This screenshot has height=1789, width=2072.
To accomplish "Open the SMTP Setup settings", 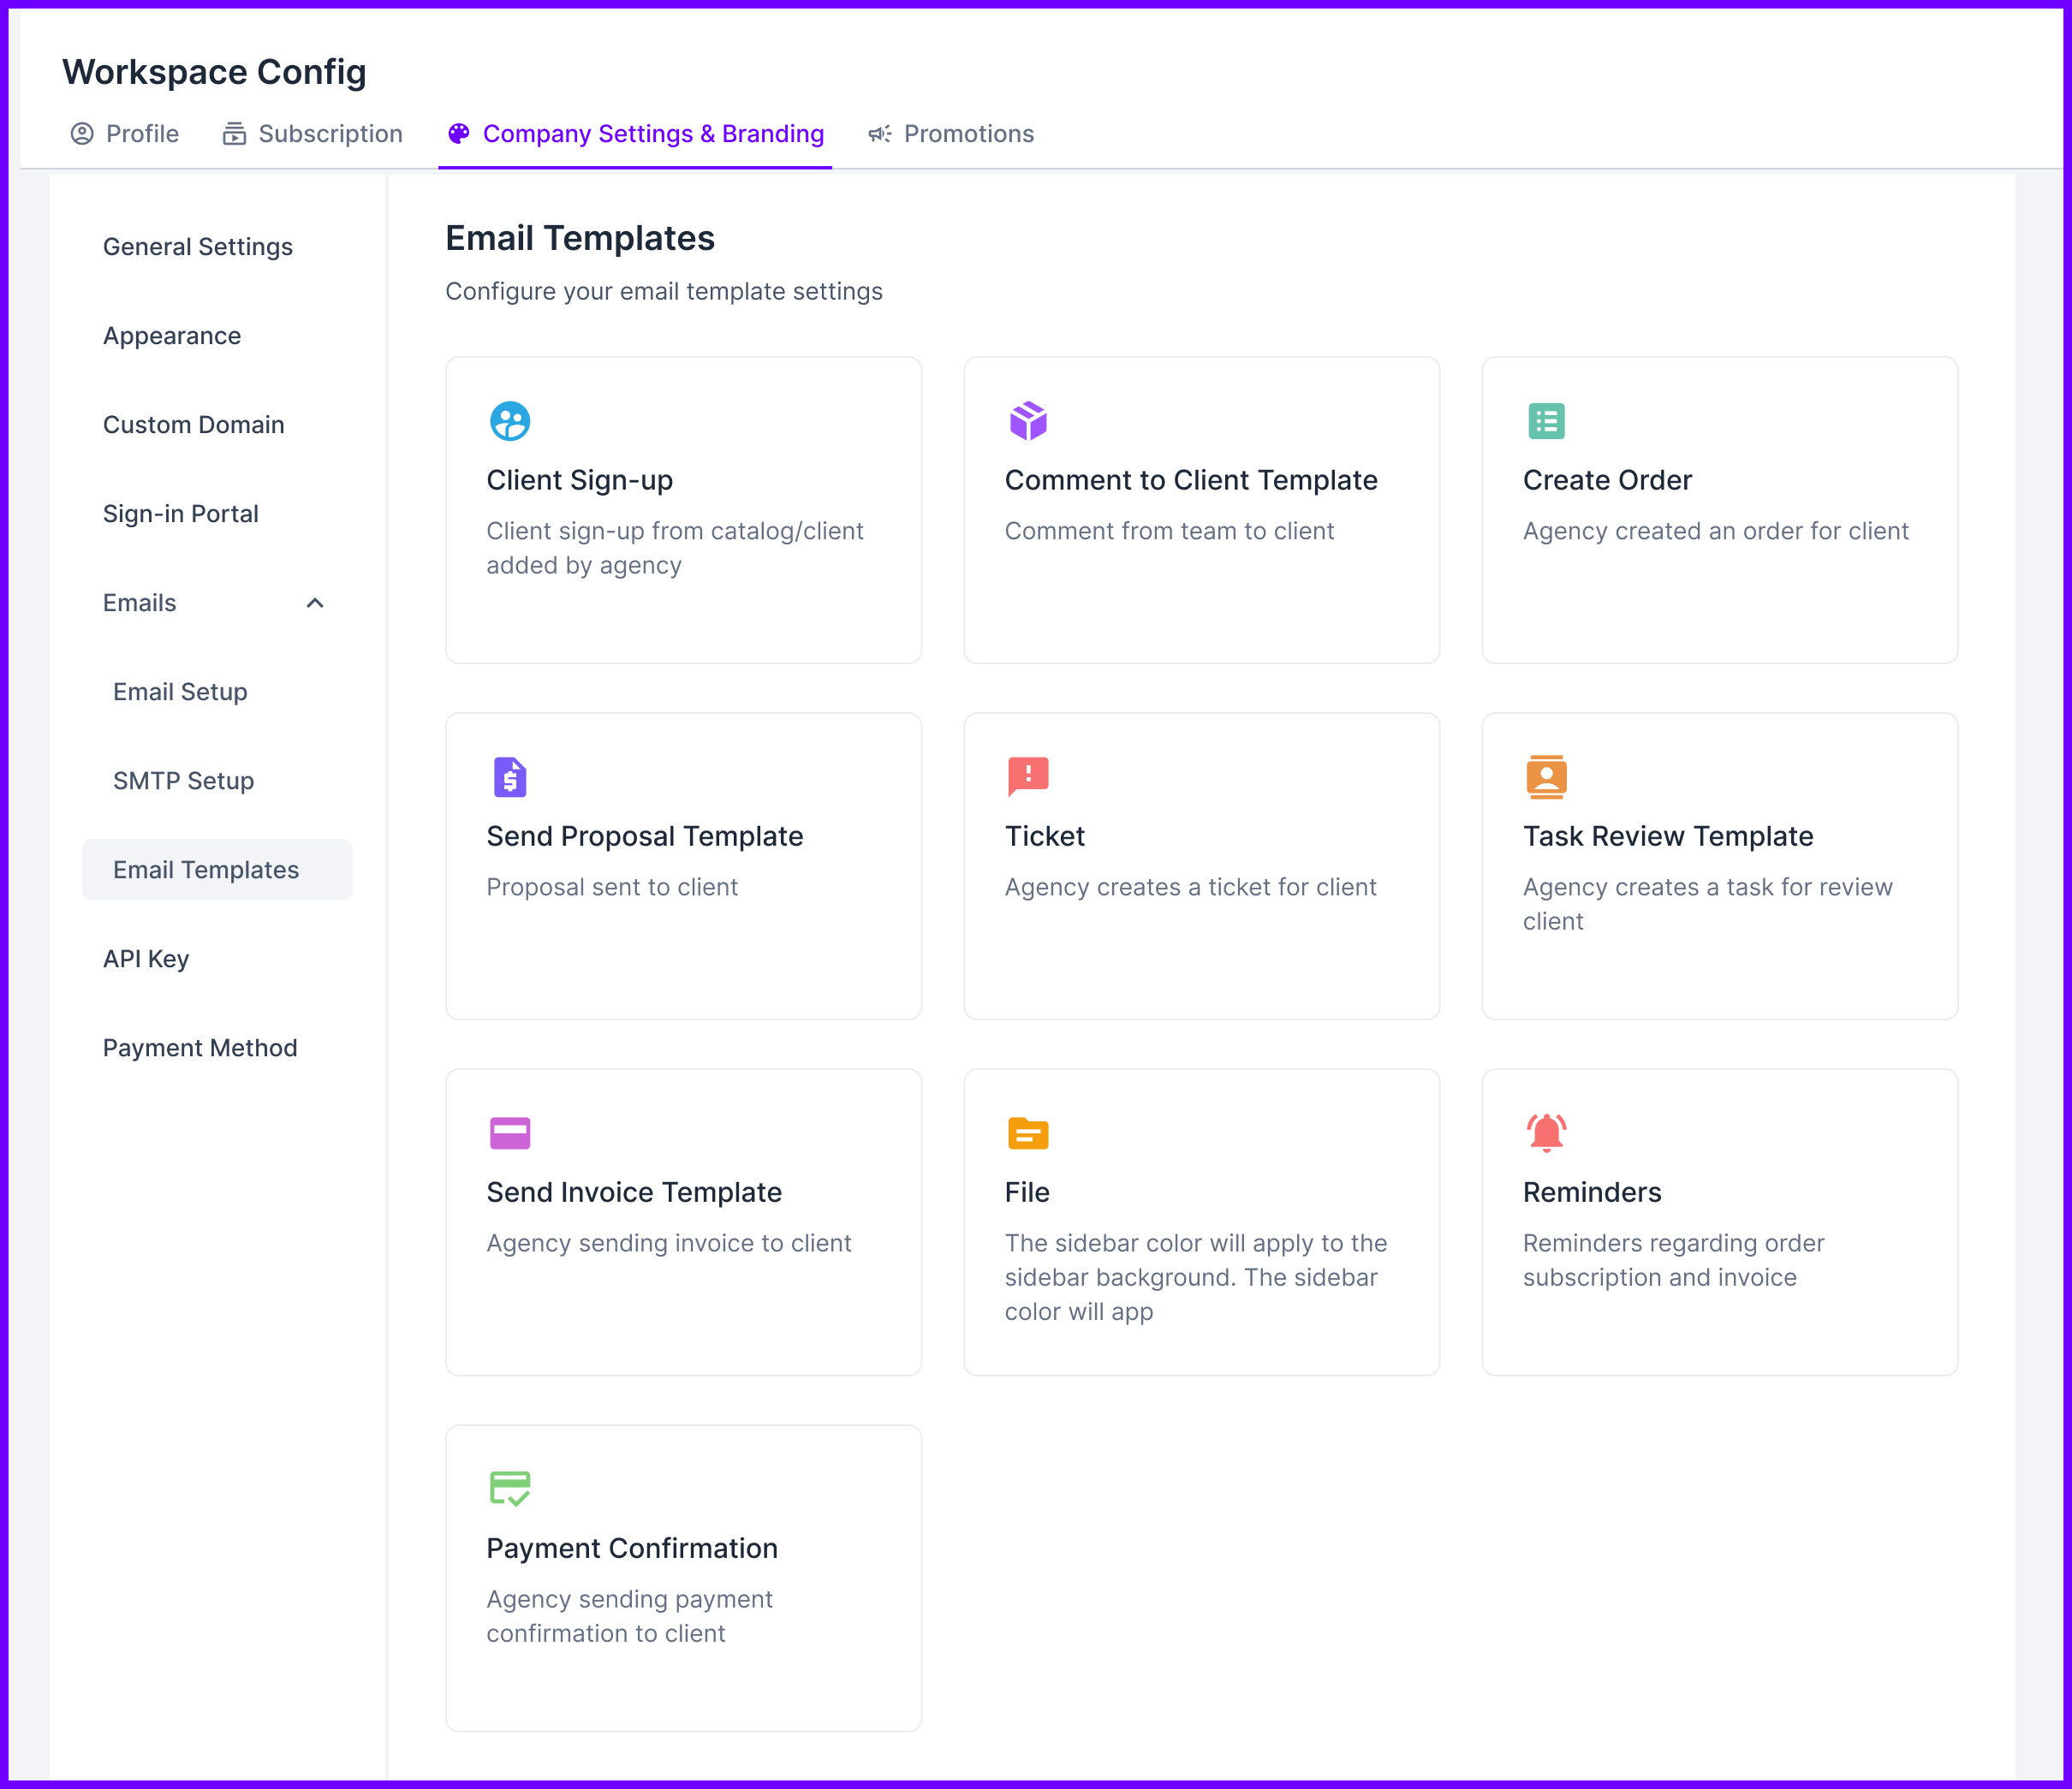I will (x=183, y=780).
